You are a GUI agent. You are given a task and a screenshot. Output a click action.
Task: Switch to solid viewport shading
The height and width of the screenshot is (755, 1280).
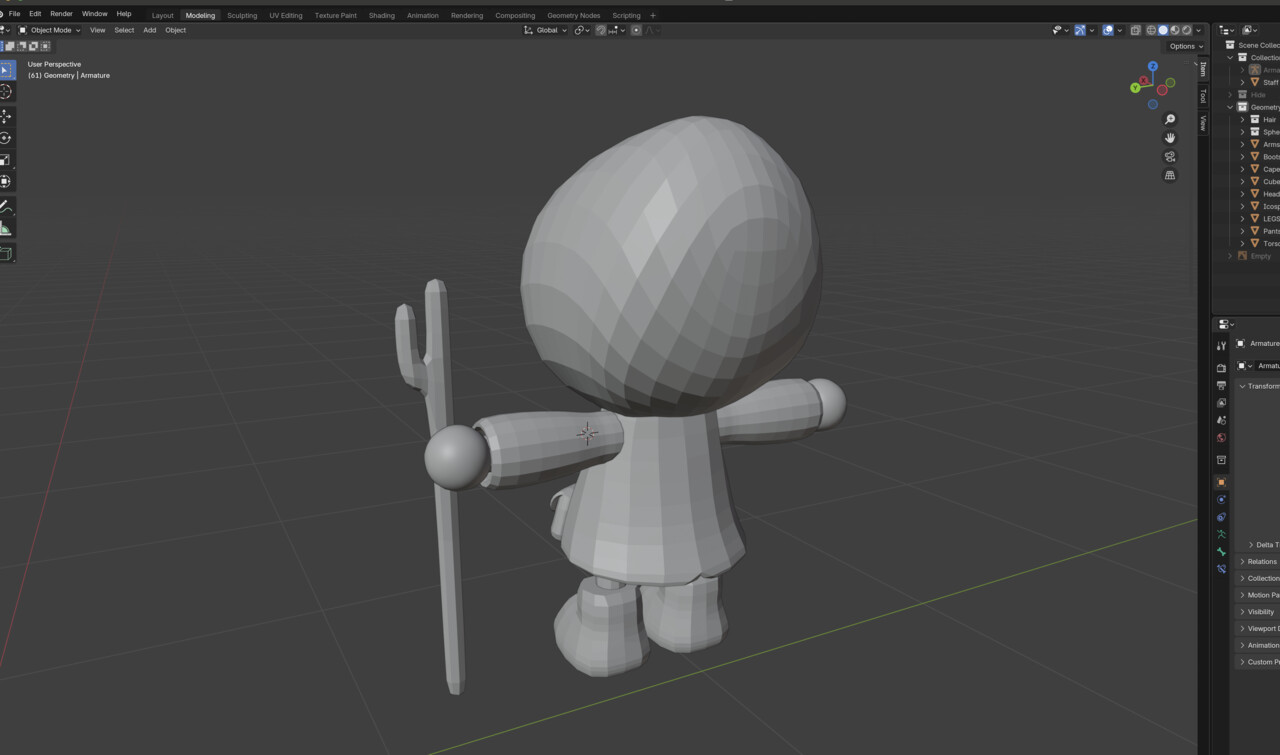(x=1163, y=30)
